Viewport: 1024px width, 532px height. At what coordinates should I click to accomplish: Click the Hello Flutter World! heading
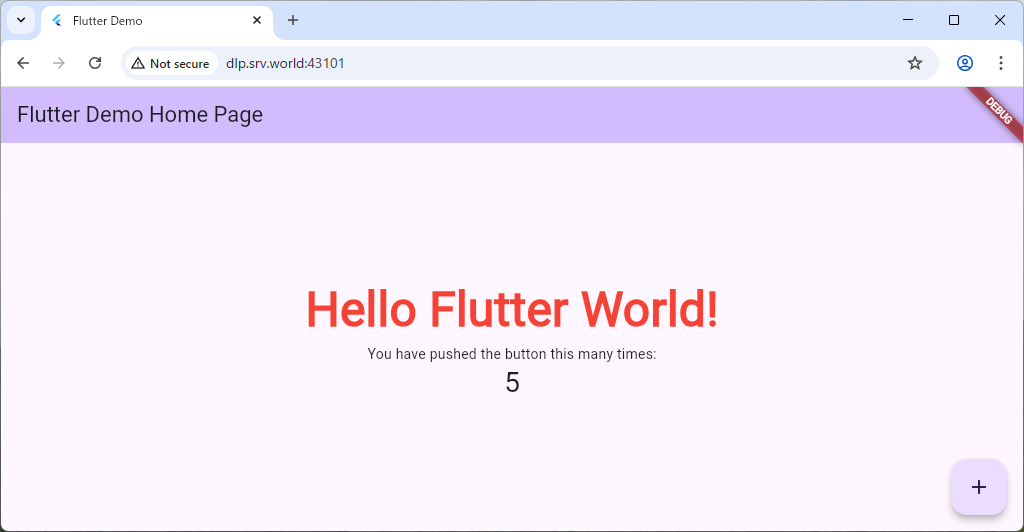512,309
